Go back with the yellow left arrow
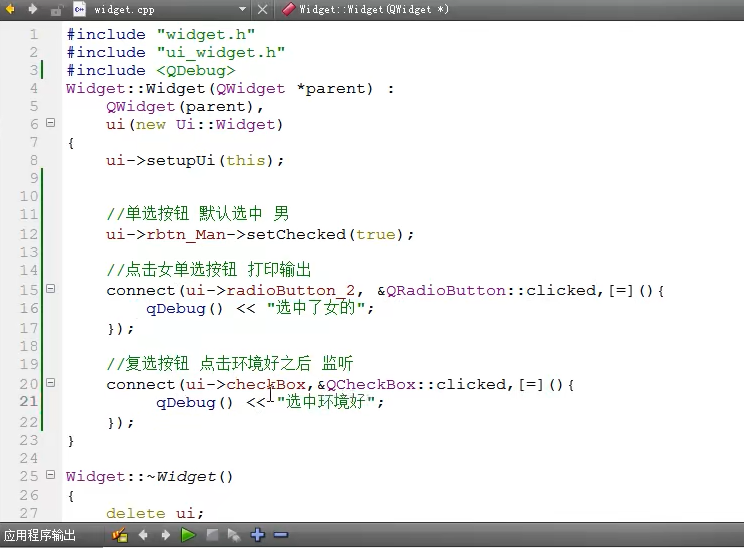 [10, 9]
